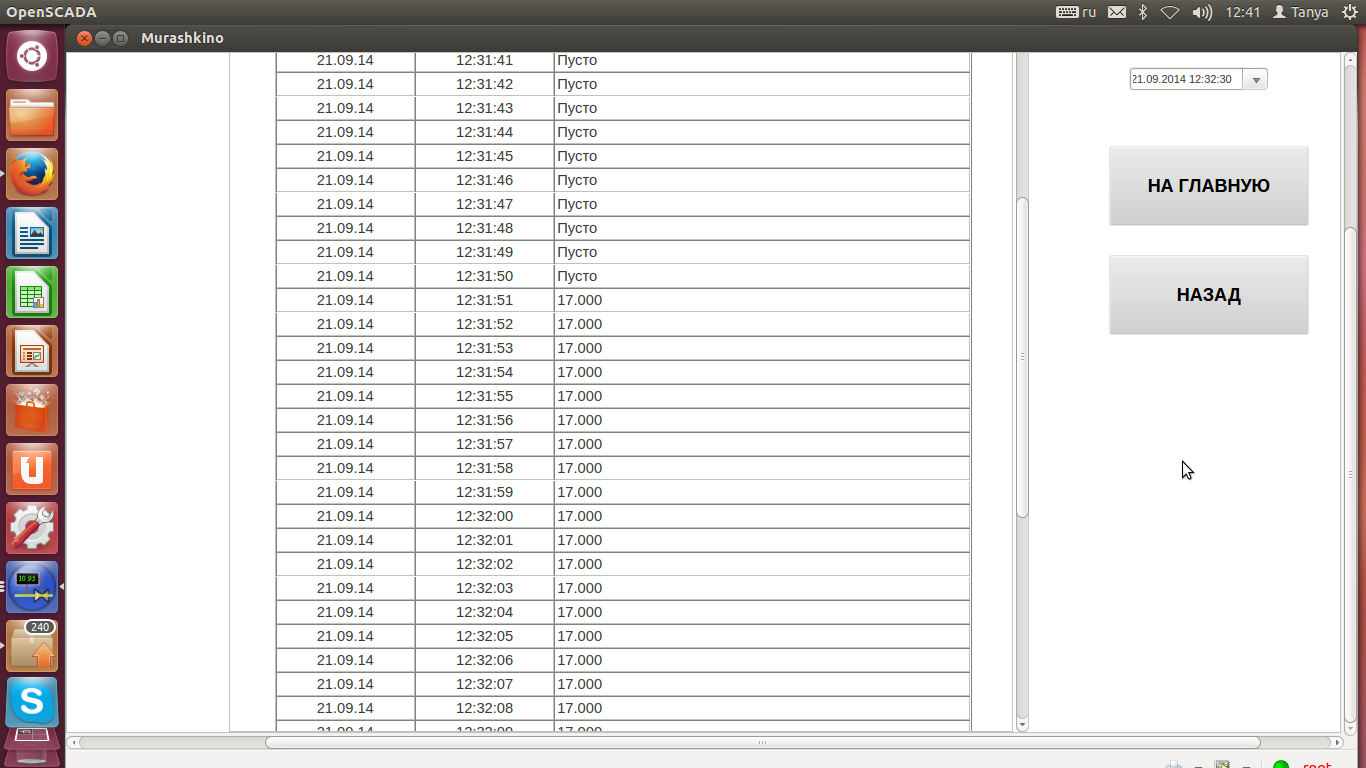Open the Tanya user menu
1366x768 pixels.
coord(1300,12)
